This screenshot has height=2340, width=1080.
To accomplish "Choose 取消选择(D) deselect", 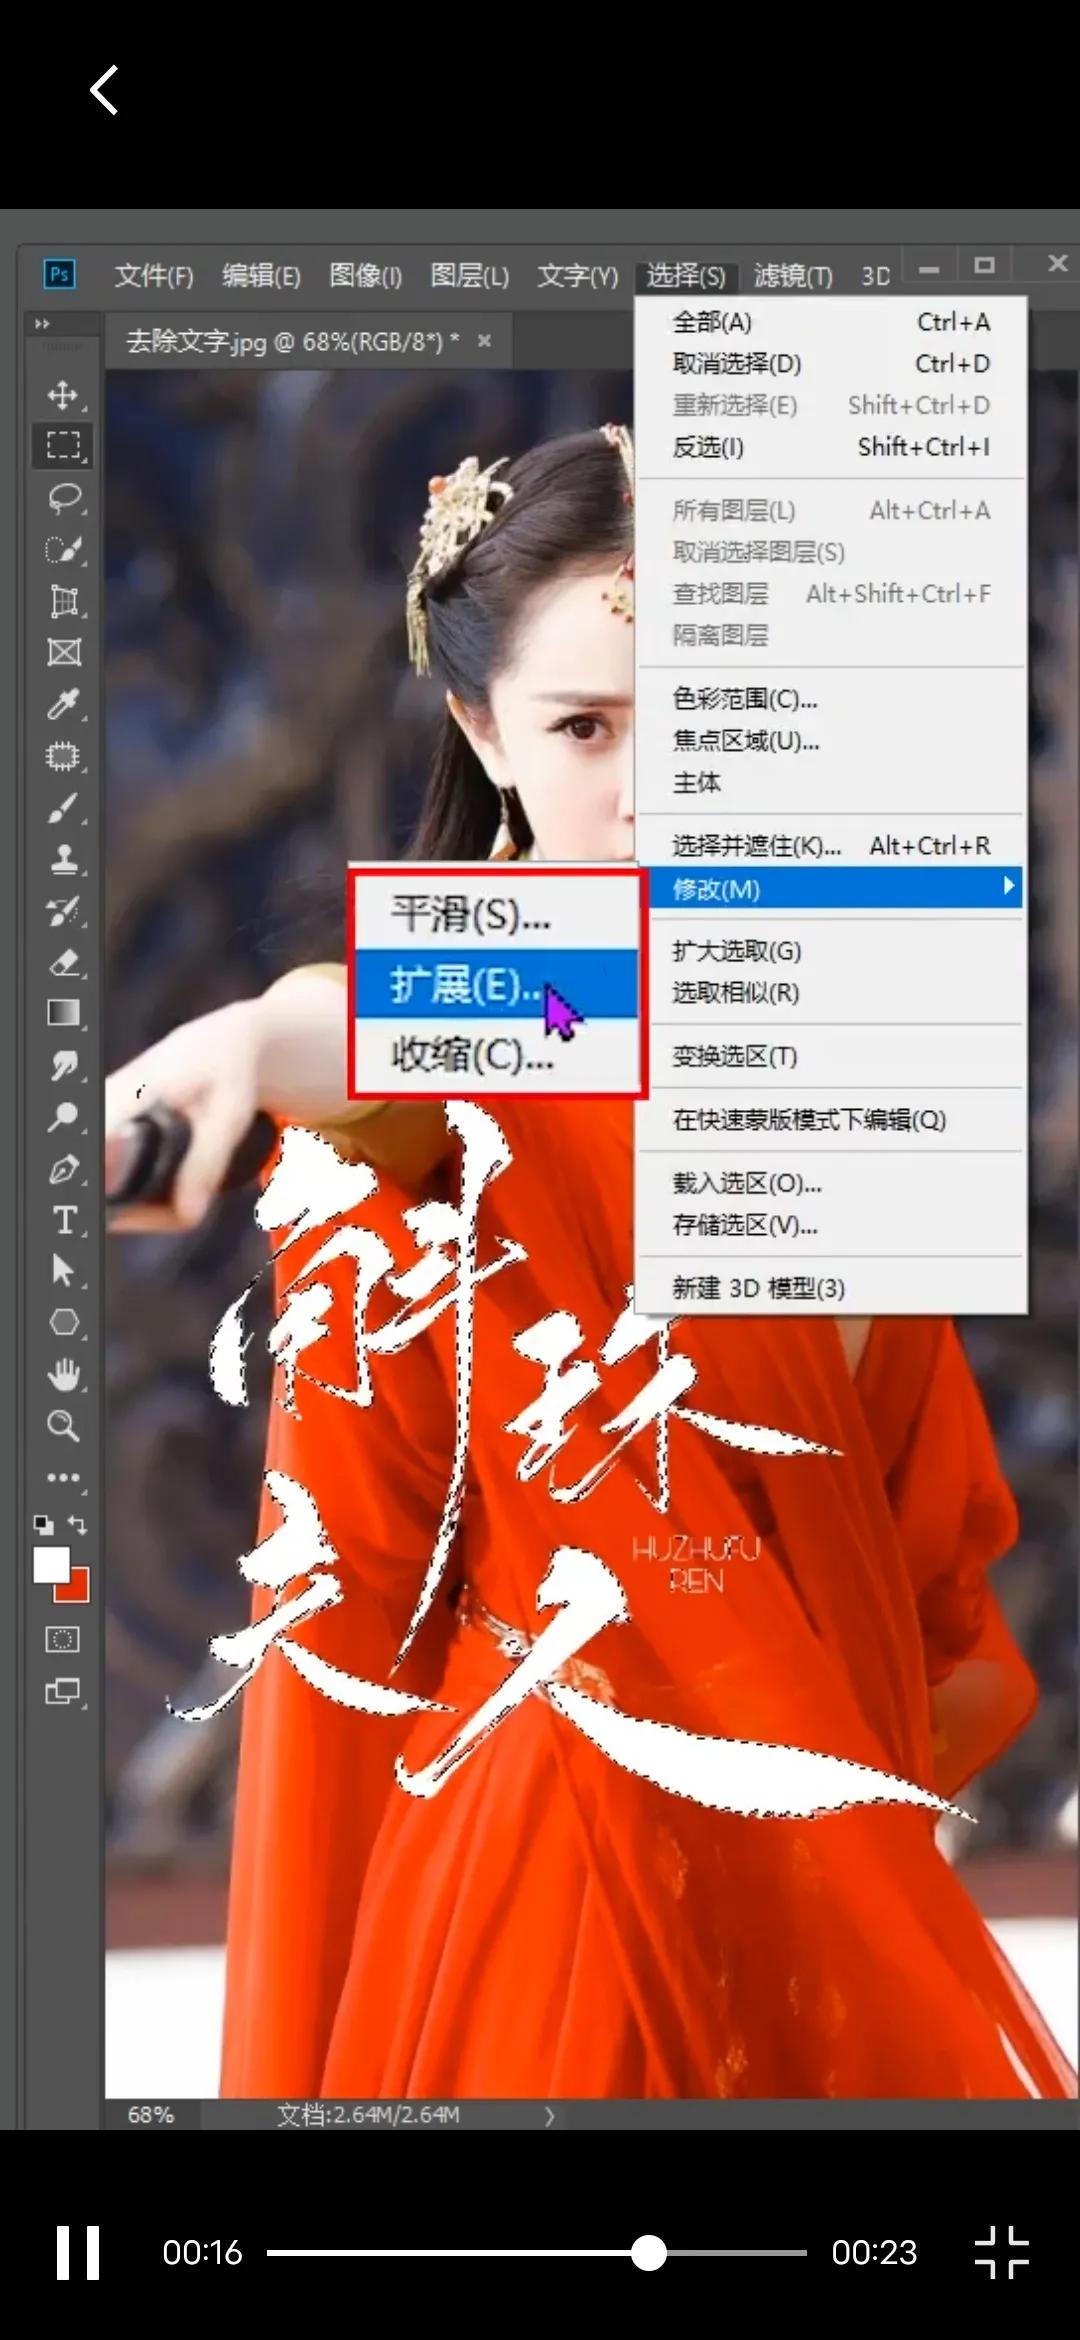I will tap(831, 363).
